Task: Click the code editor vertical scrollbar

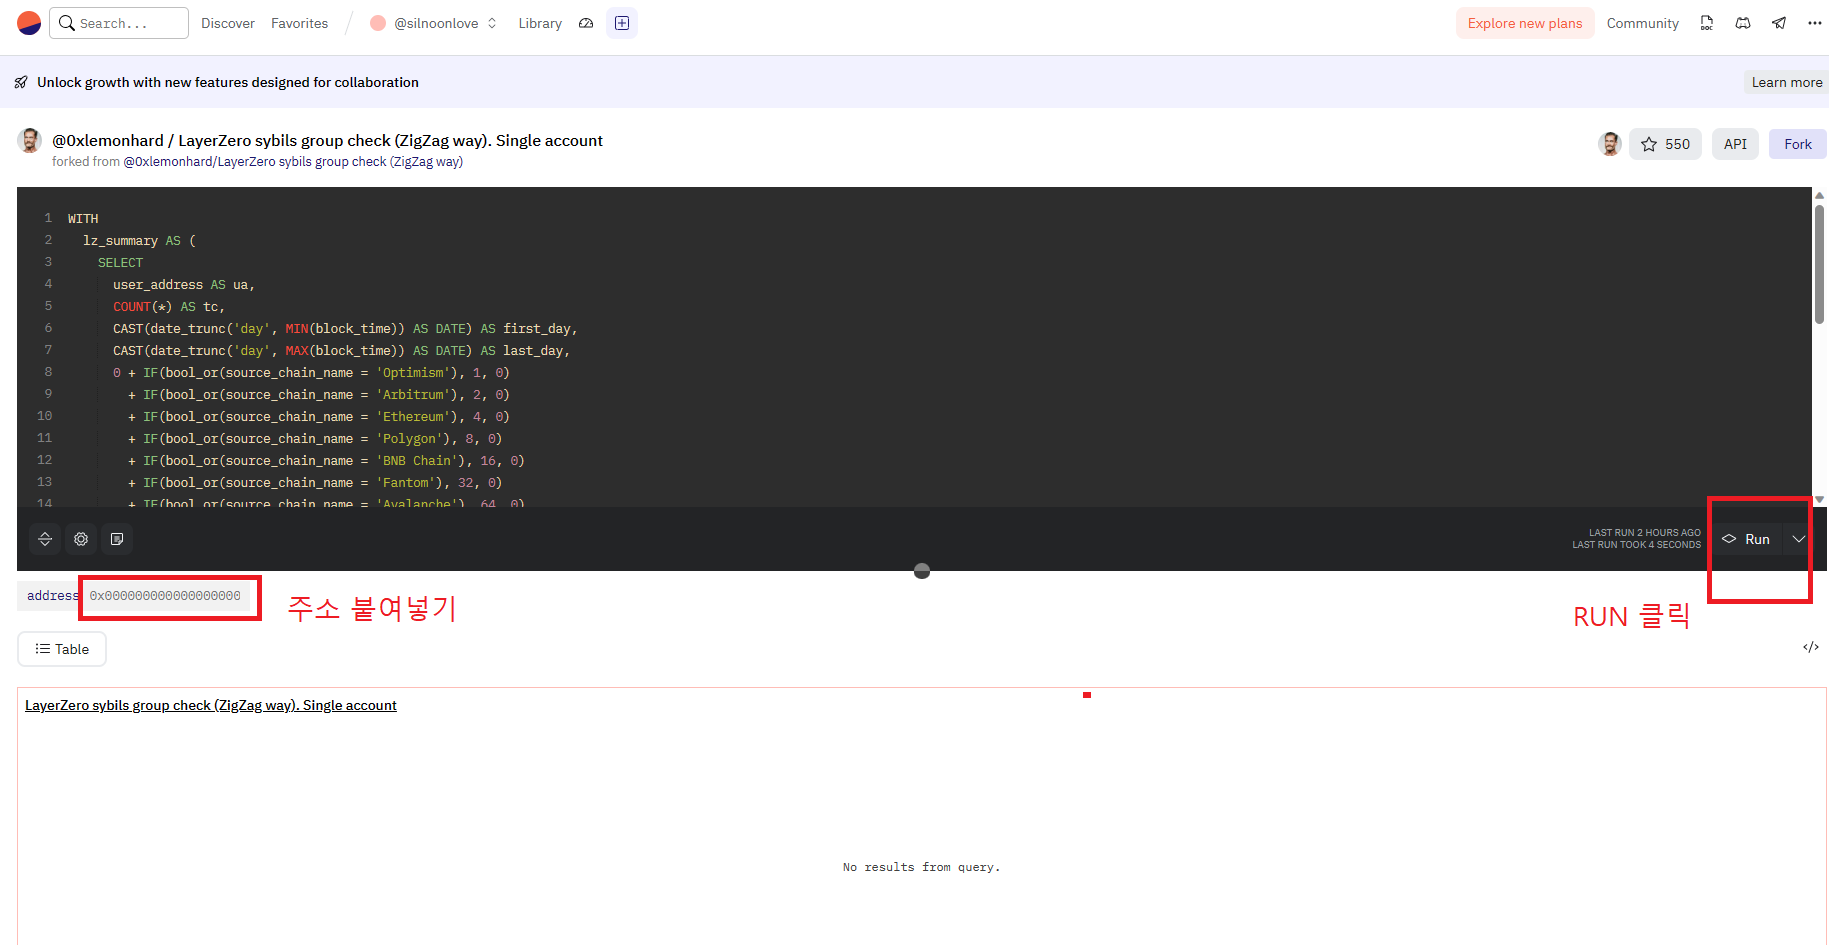Action: (1819, 265)
